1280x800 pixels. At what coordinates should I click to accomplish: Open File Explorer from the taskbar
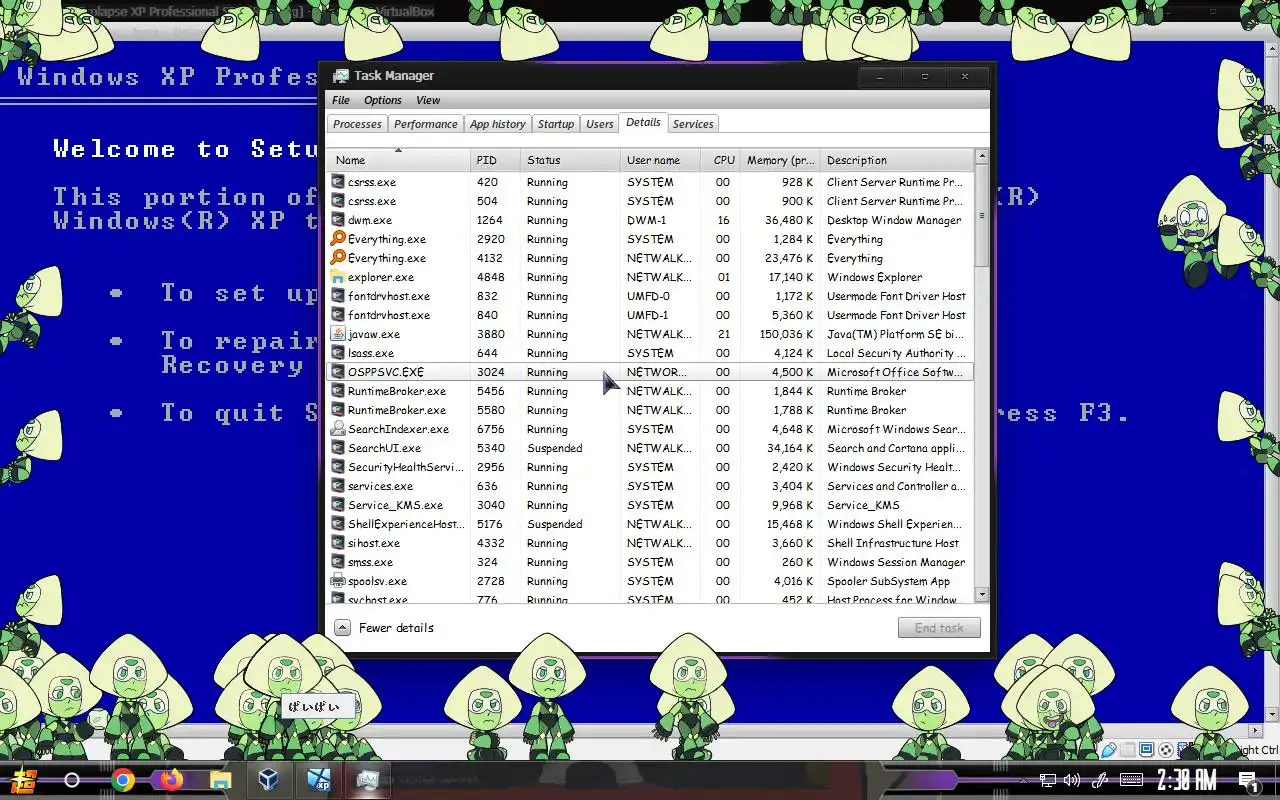[x=220, y=780]
